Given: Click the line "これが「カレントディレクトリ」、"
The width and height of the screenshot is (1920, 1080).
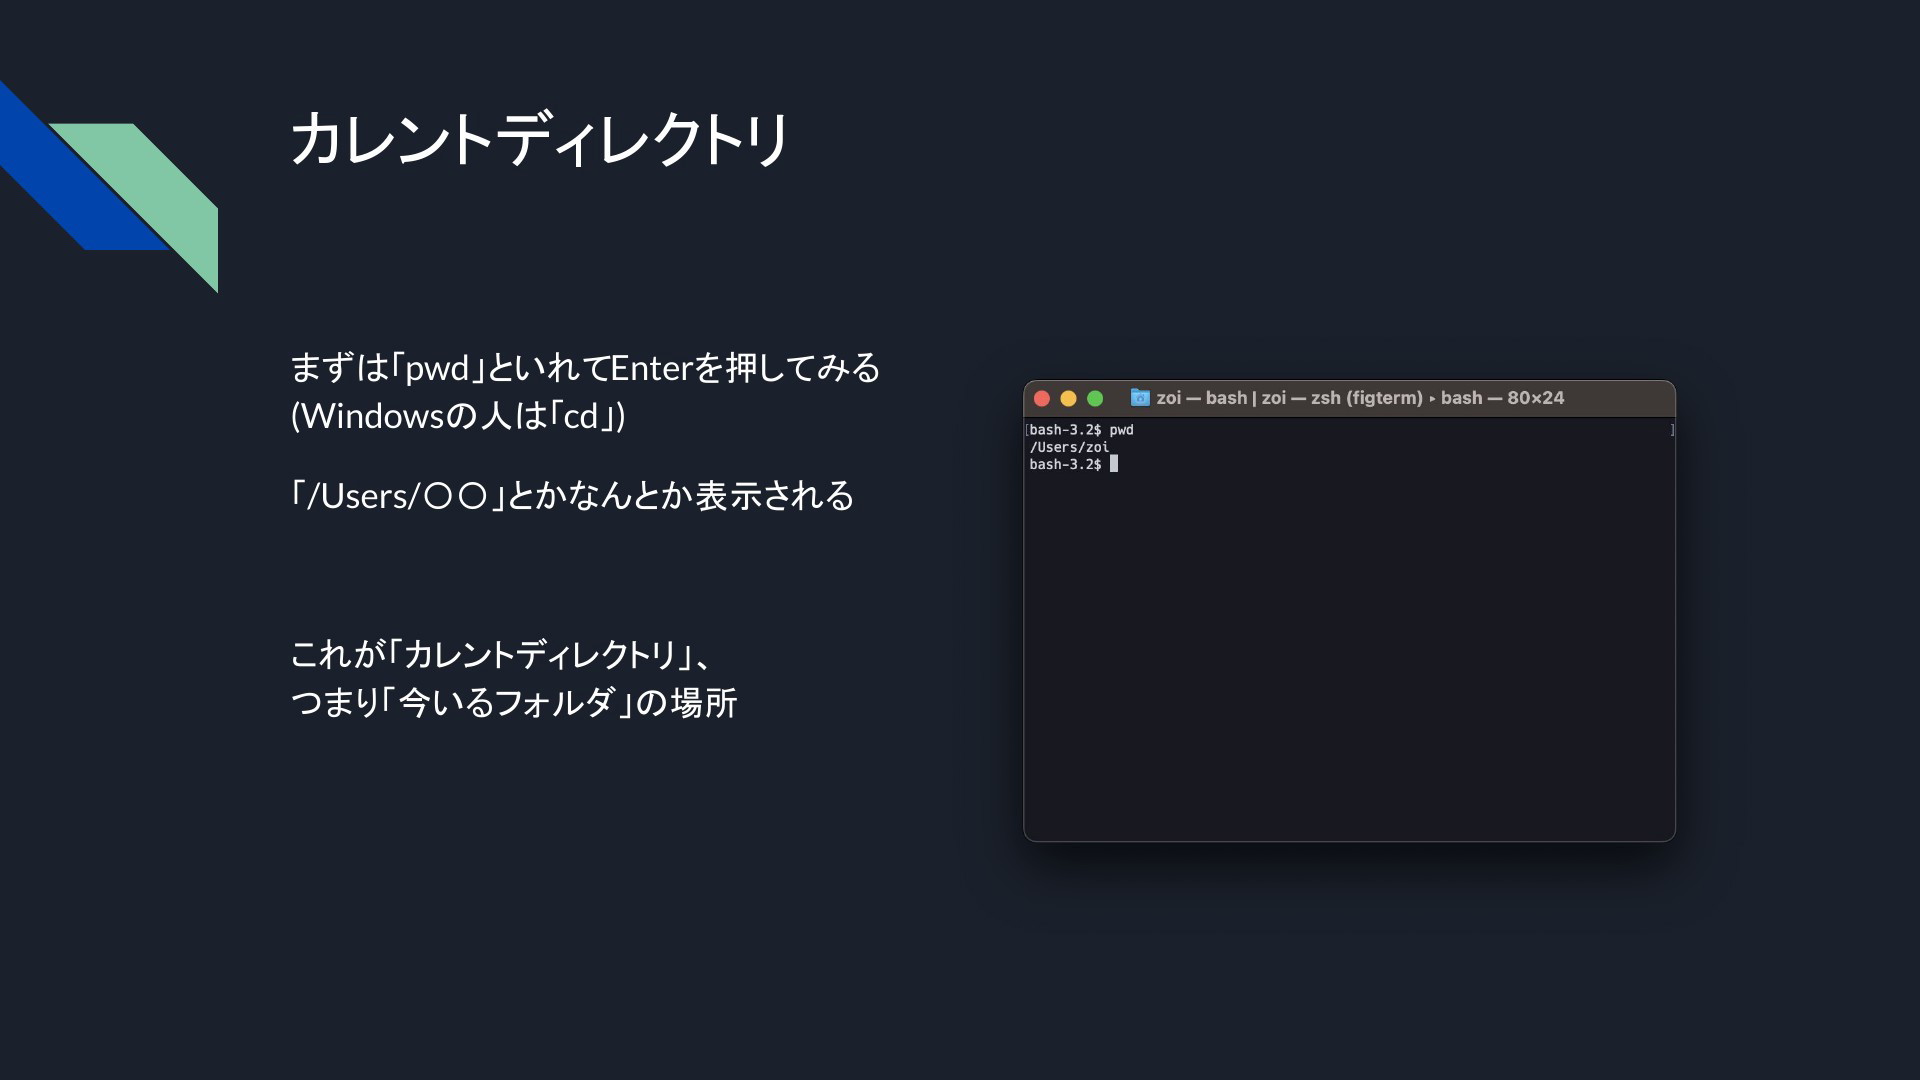Looking at the screenshot, I should 501,655.
